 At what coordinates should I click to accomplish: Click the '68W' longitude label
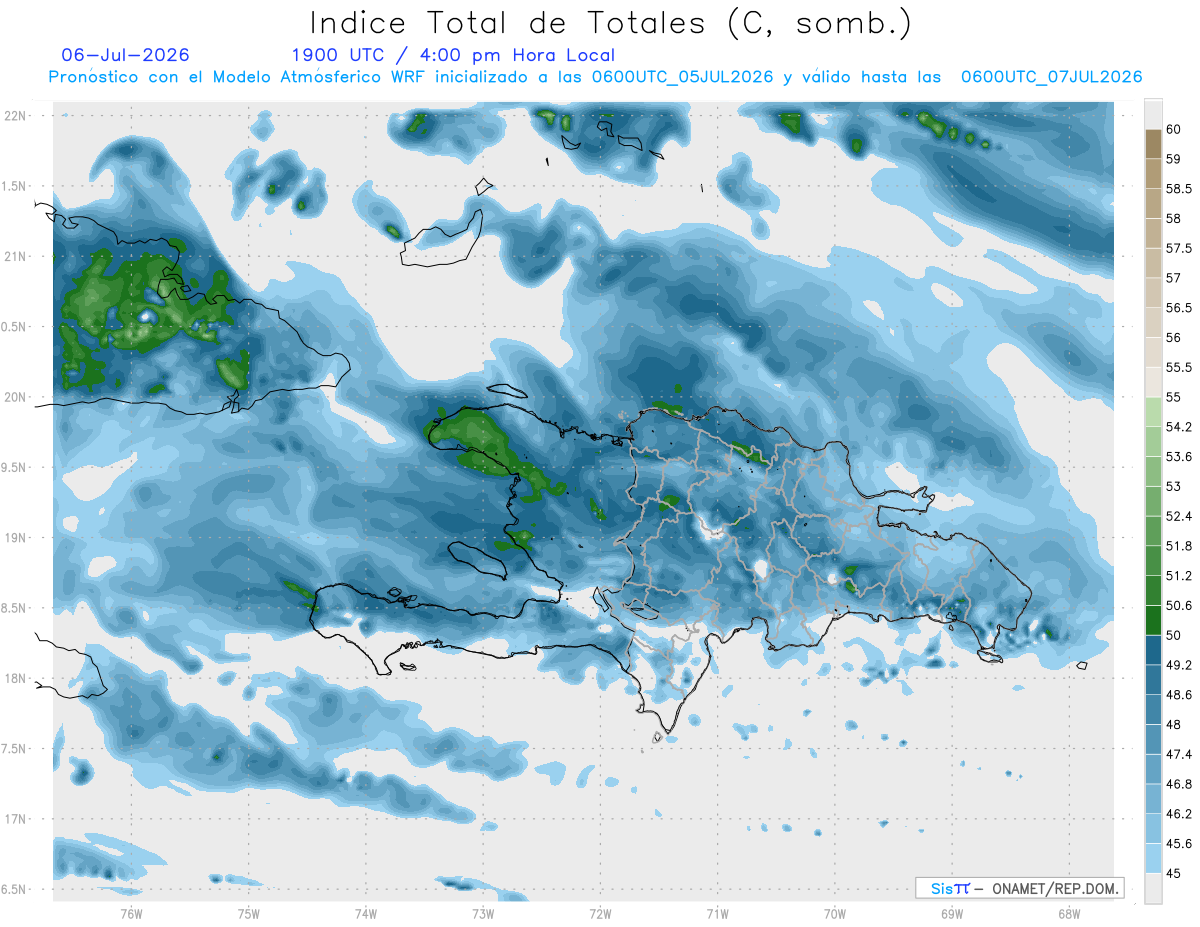pos(1068,914)
